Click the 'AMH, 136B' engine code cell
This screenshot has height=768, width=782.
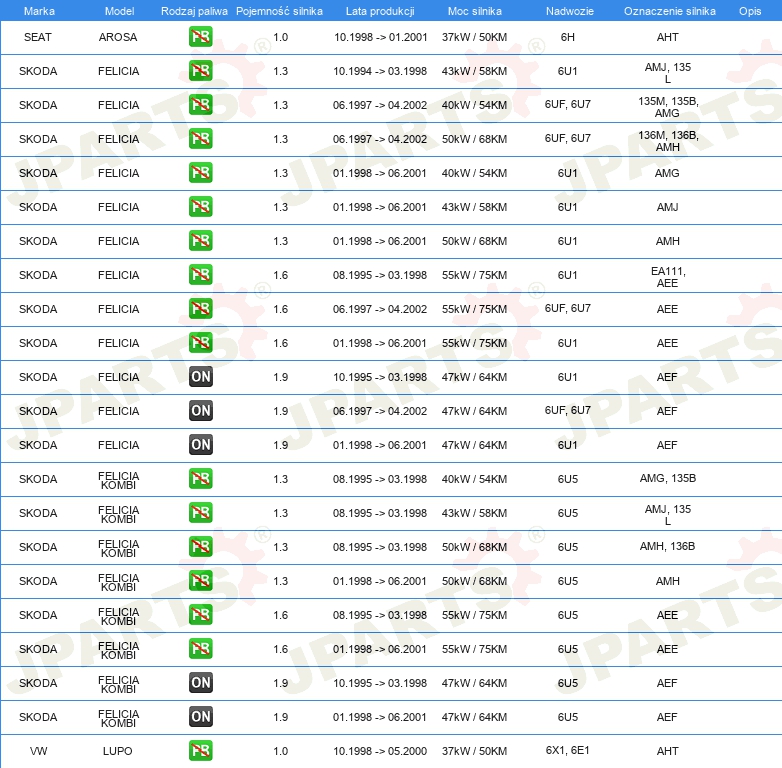tap(668, 546)
